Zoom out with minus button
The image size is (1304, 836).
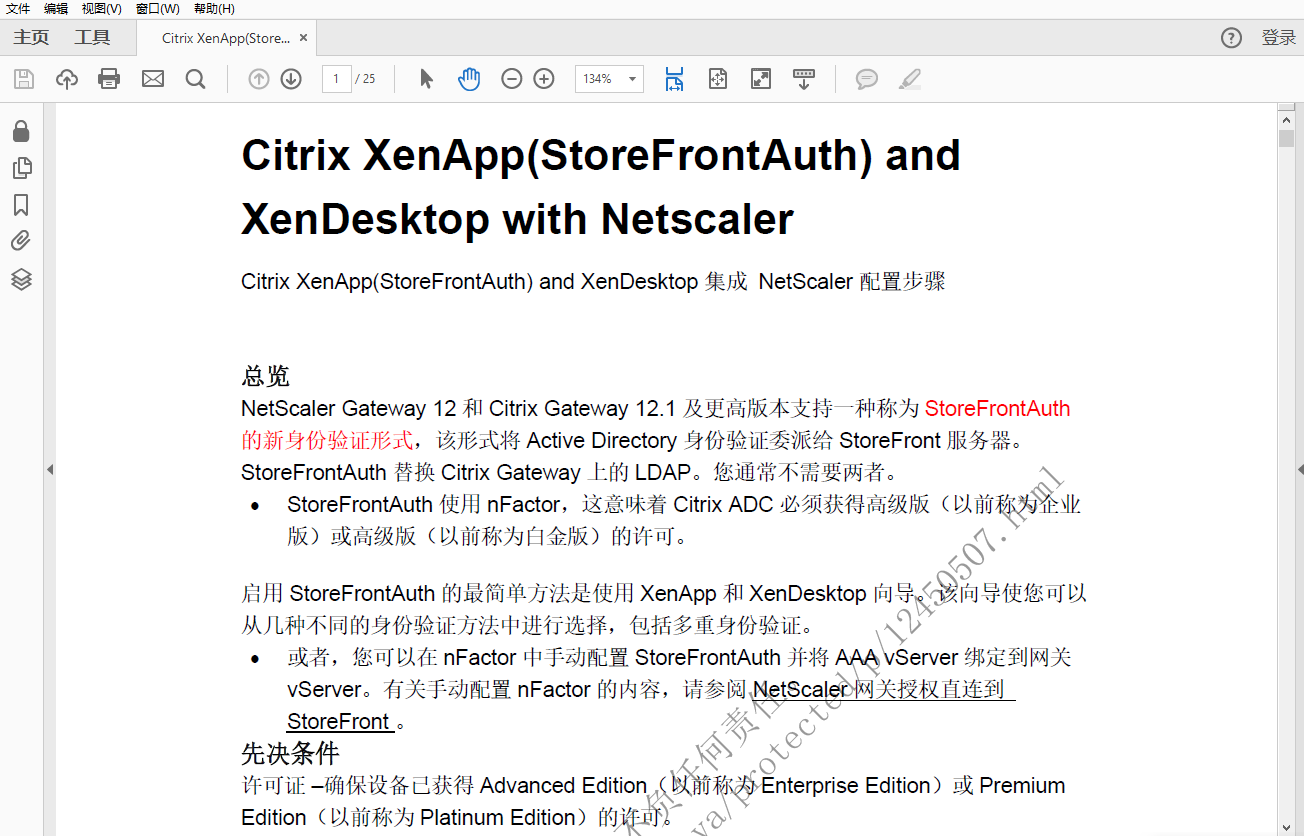[512, 79]
